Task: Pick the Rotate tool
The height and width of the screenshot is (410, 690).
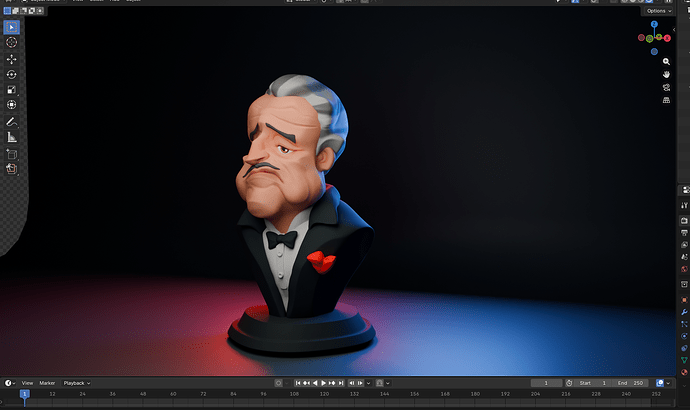Action: tap(11, 74)
